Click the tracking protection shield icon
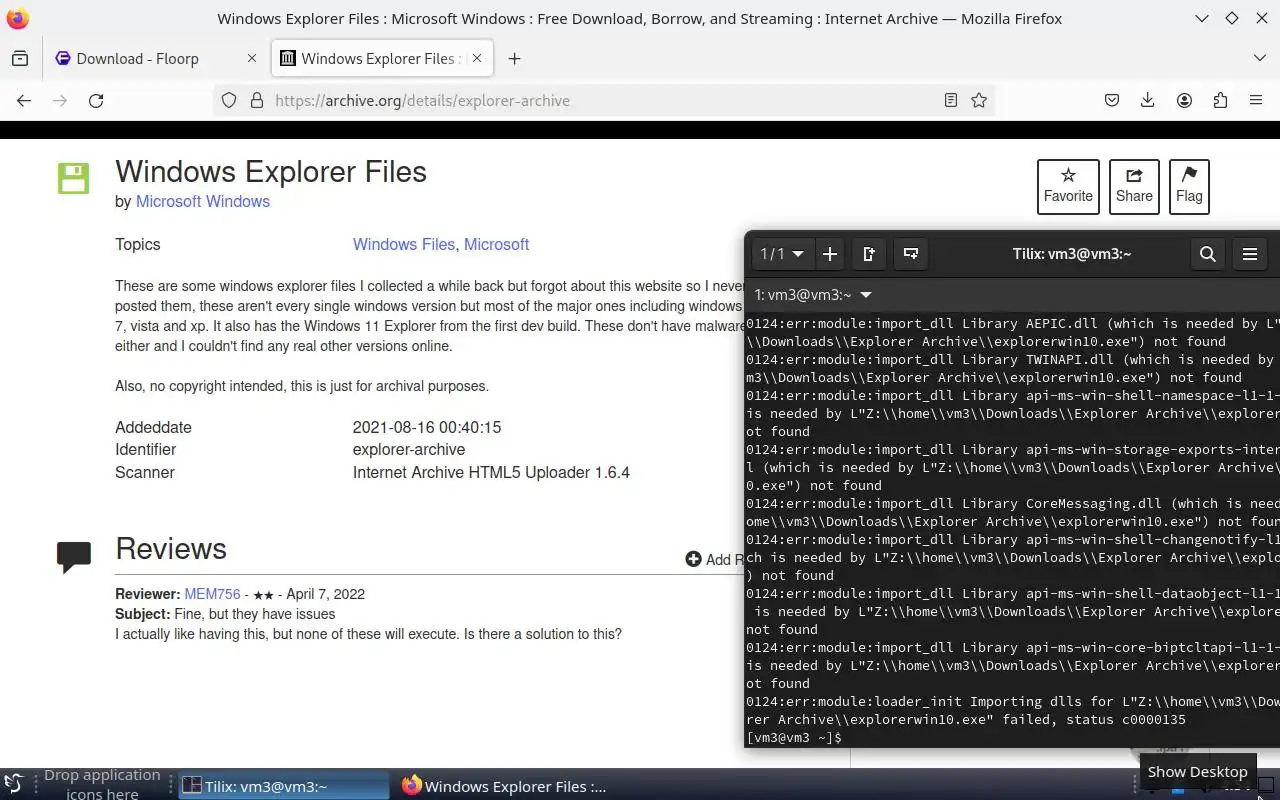 (229, 100)
